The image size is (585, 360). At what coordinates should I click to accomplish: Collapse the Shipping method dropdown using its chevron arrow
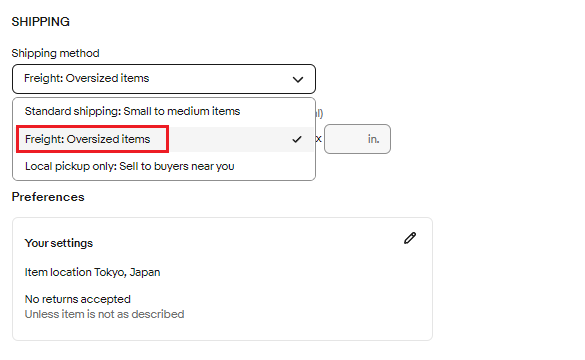click(298, 79)
